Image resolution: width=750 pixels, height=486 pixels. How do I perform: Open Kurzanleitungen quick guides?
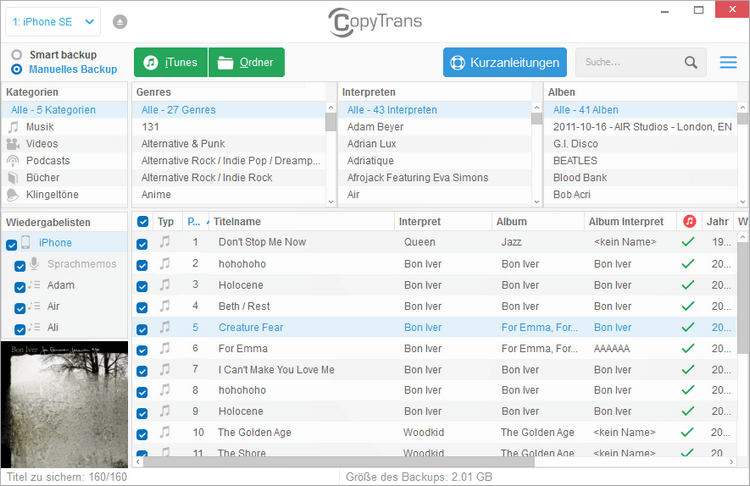coord(505,62)
